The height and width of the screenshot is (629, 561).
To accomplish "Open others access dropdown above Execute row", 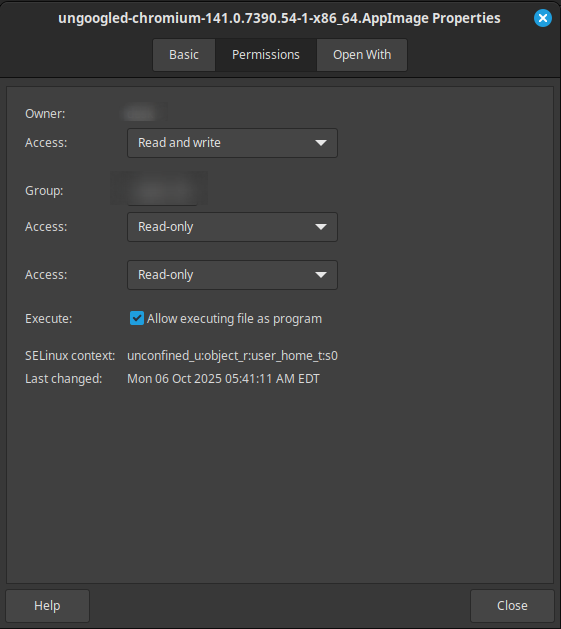I will [232, 275].
